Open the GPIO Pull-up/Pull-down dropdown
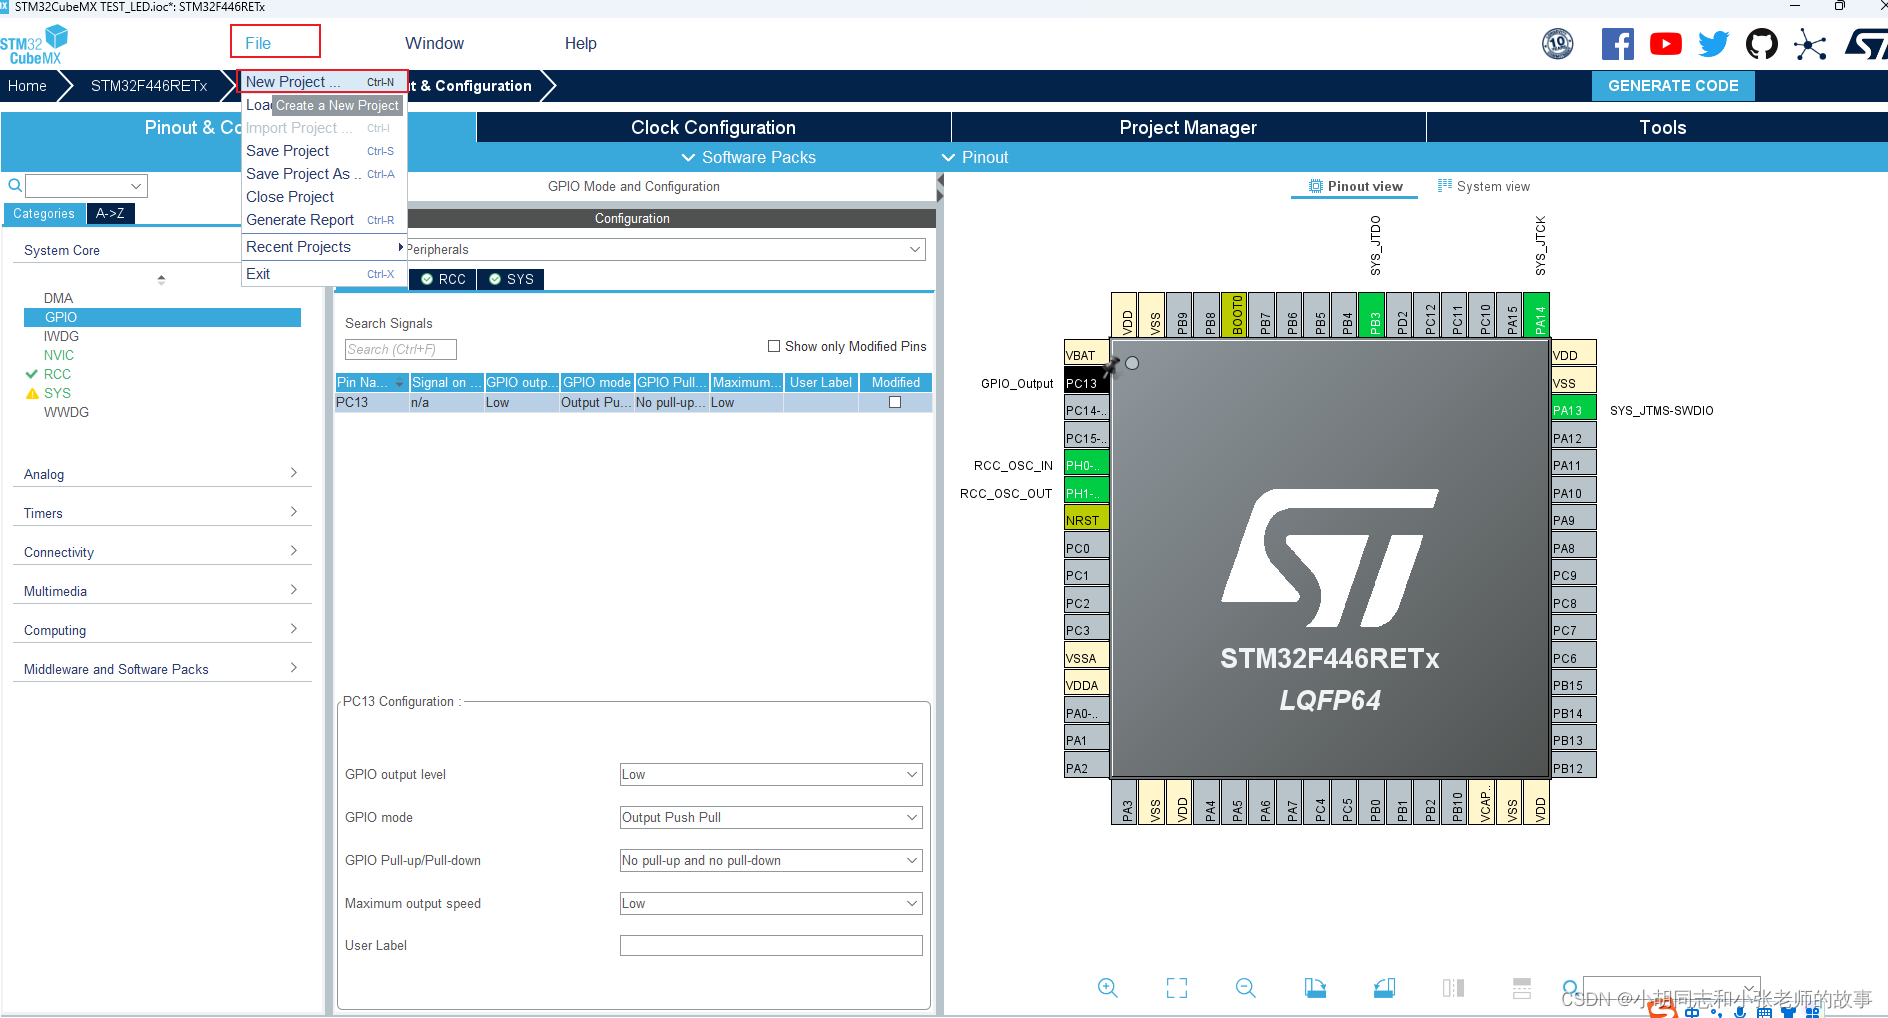The image size is (1888, 1018). point(771,861)
